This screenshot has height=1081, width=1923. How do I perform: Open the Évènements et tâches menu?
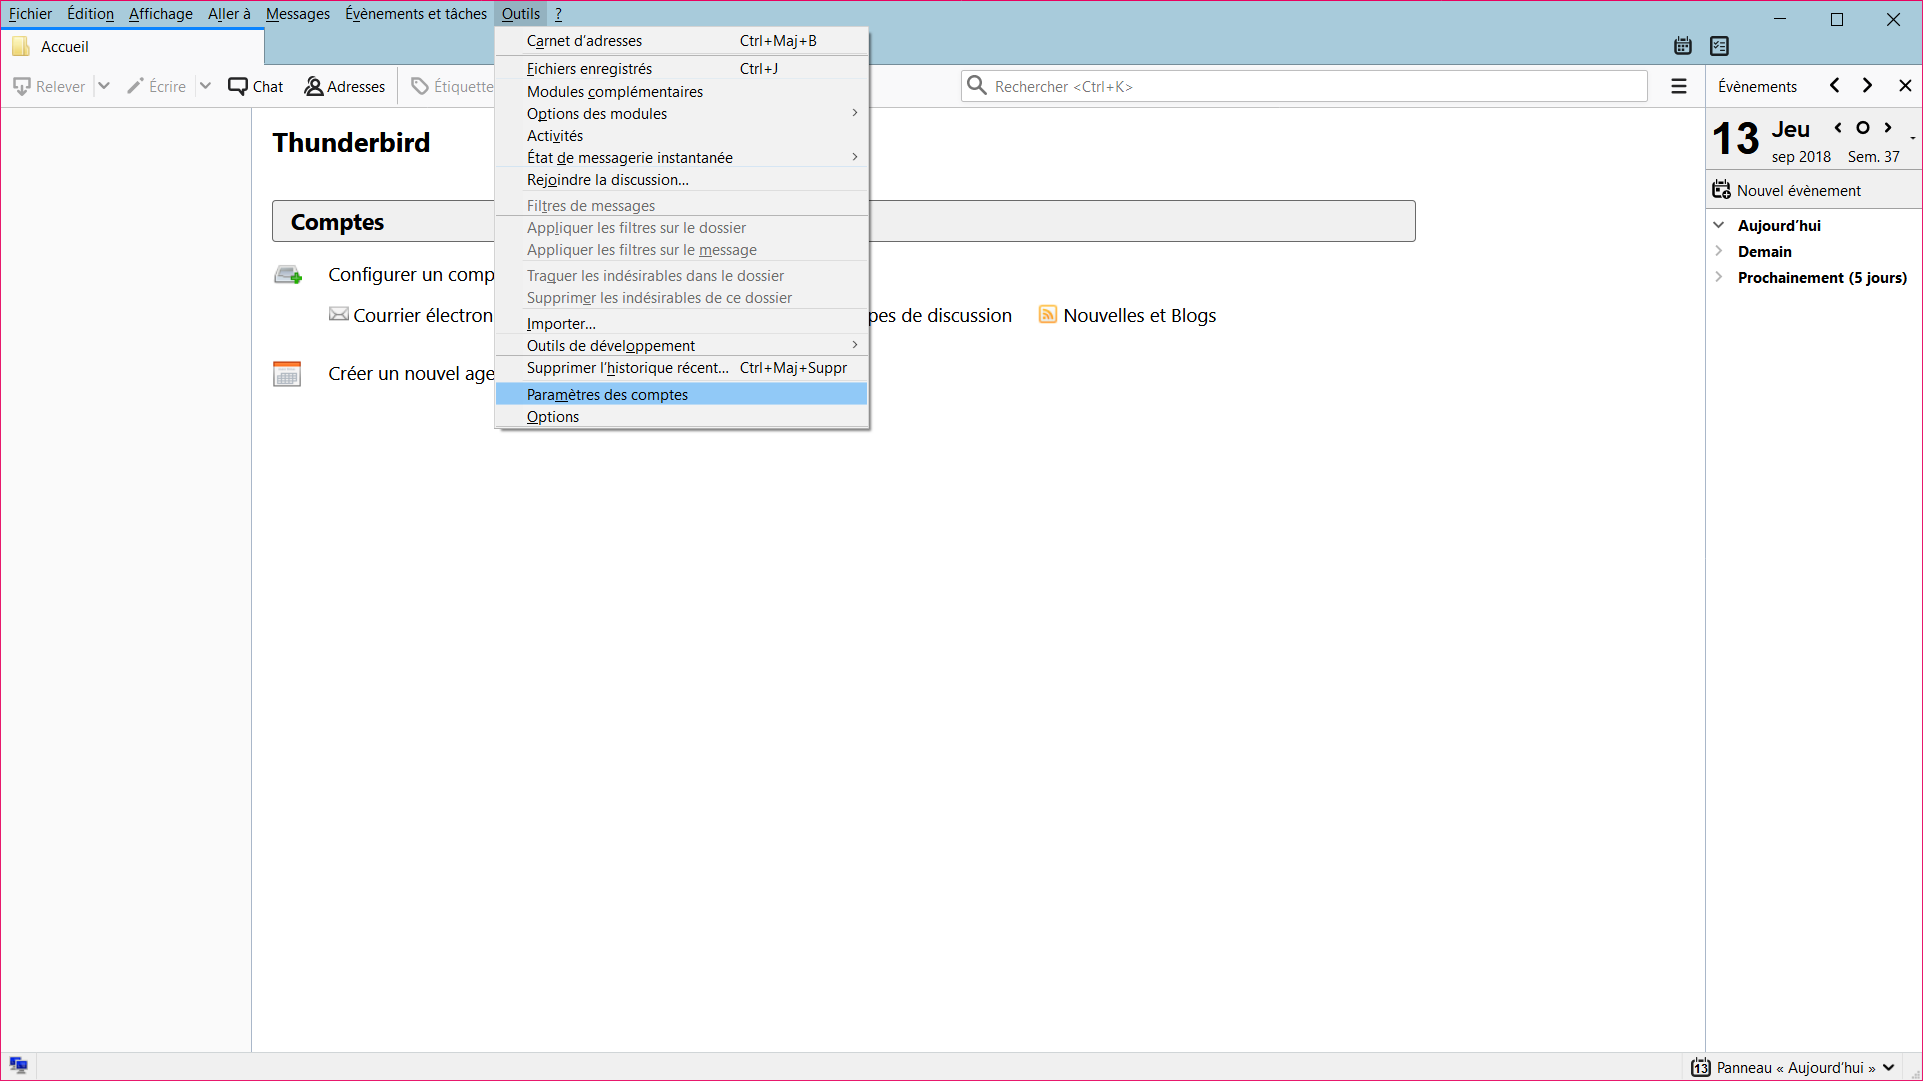point(416,14)
